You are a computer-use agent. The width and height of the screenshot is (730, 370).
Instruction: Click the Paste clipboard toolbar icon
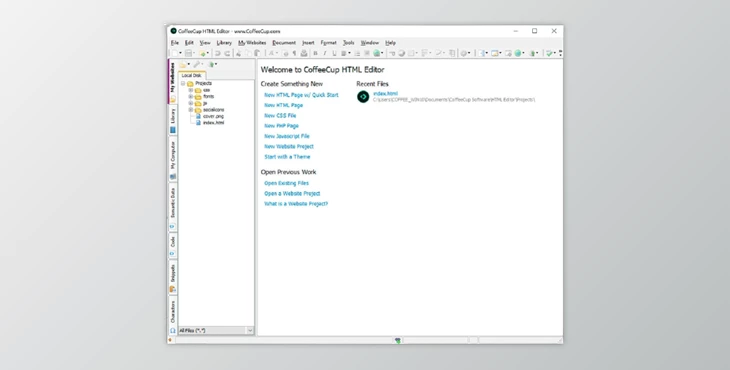pyautogui.click(x=257, y=54)
